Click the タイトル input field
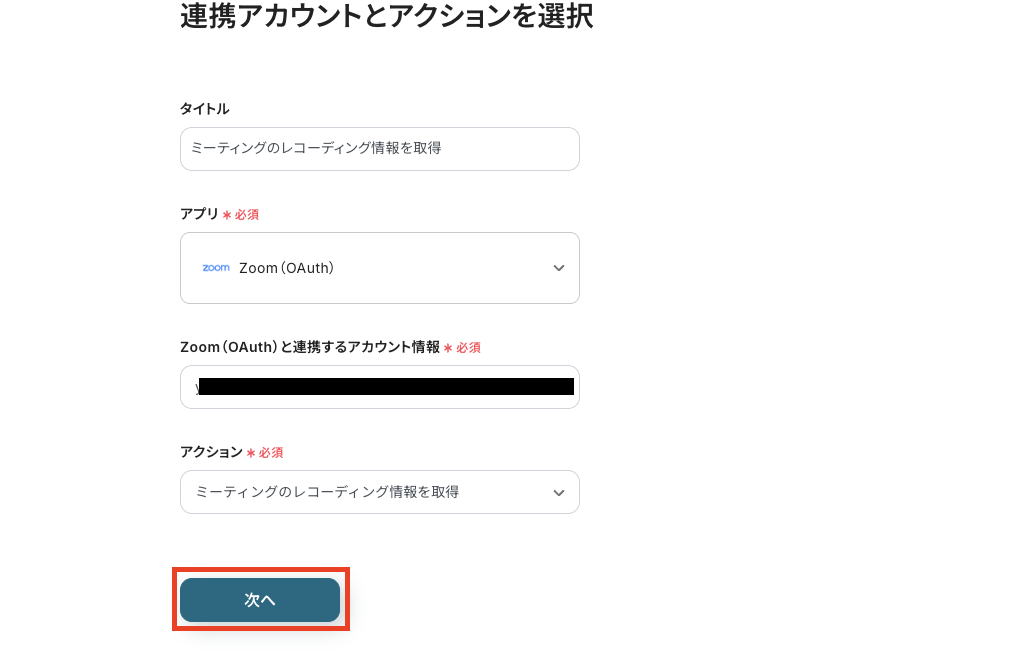This screenshot has height=662, width=1022. 380,148
